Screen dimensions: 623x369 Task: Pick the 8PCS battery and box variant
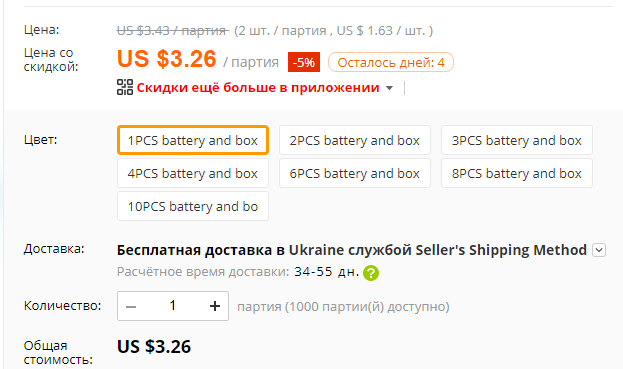point(517,173)
